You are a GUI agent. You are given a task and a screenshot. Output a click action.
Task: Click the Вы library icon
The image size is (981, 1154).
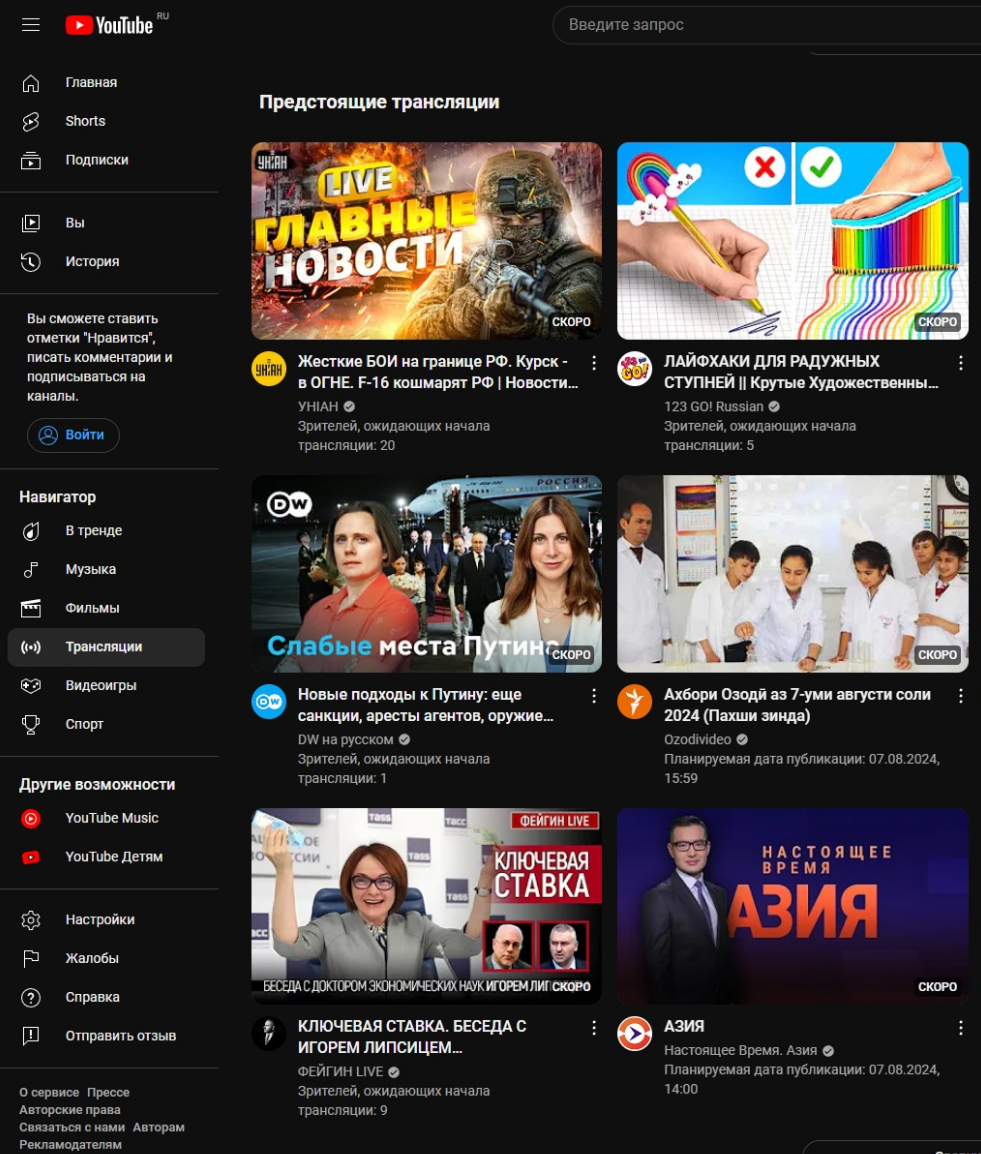(x=31, y=223)
